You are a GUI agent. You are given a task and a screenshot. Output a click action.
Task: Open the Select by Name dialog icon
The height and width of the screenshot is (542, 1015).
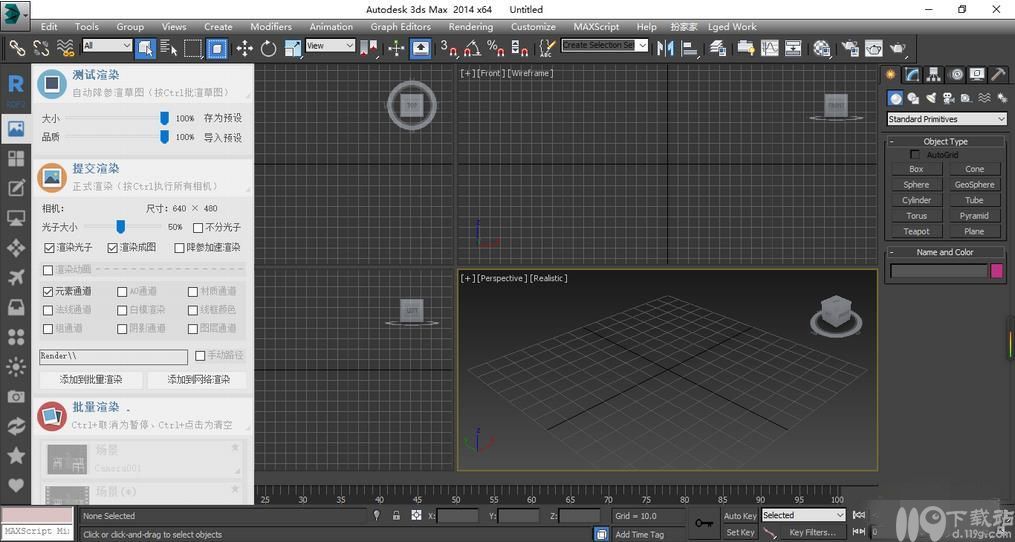pyautogui.click(x=168, y=47)
